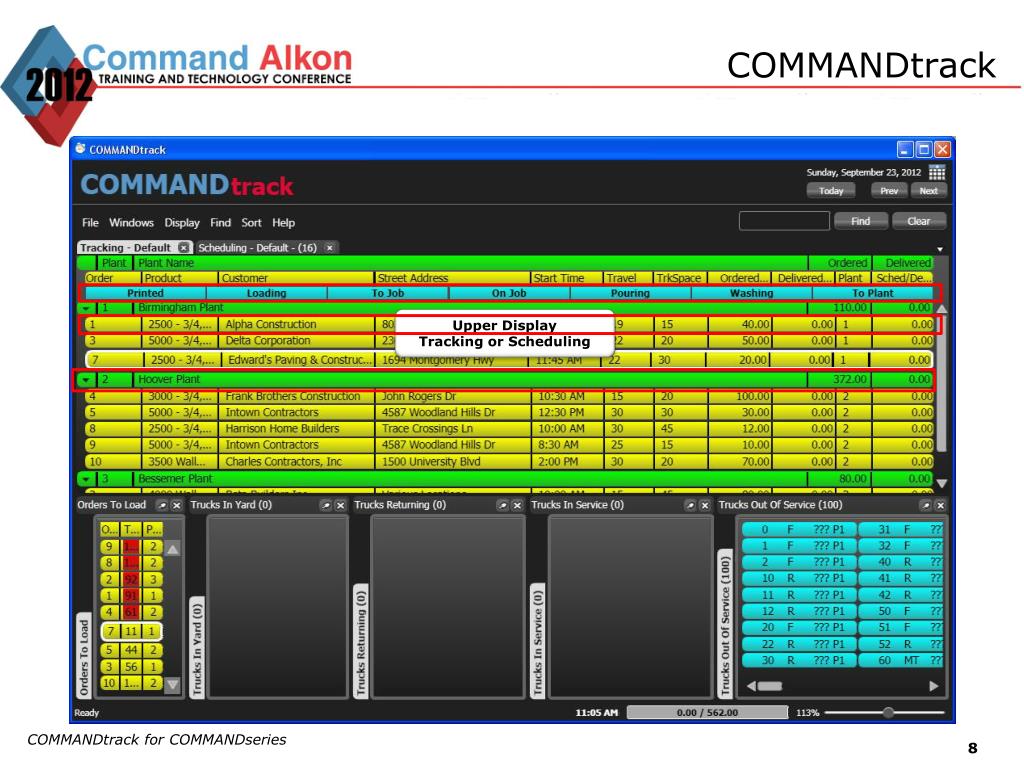The image size is (1024, 768).
Task: Open the calendar date picker icon
Action: (x=937, y=172)
